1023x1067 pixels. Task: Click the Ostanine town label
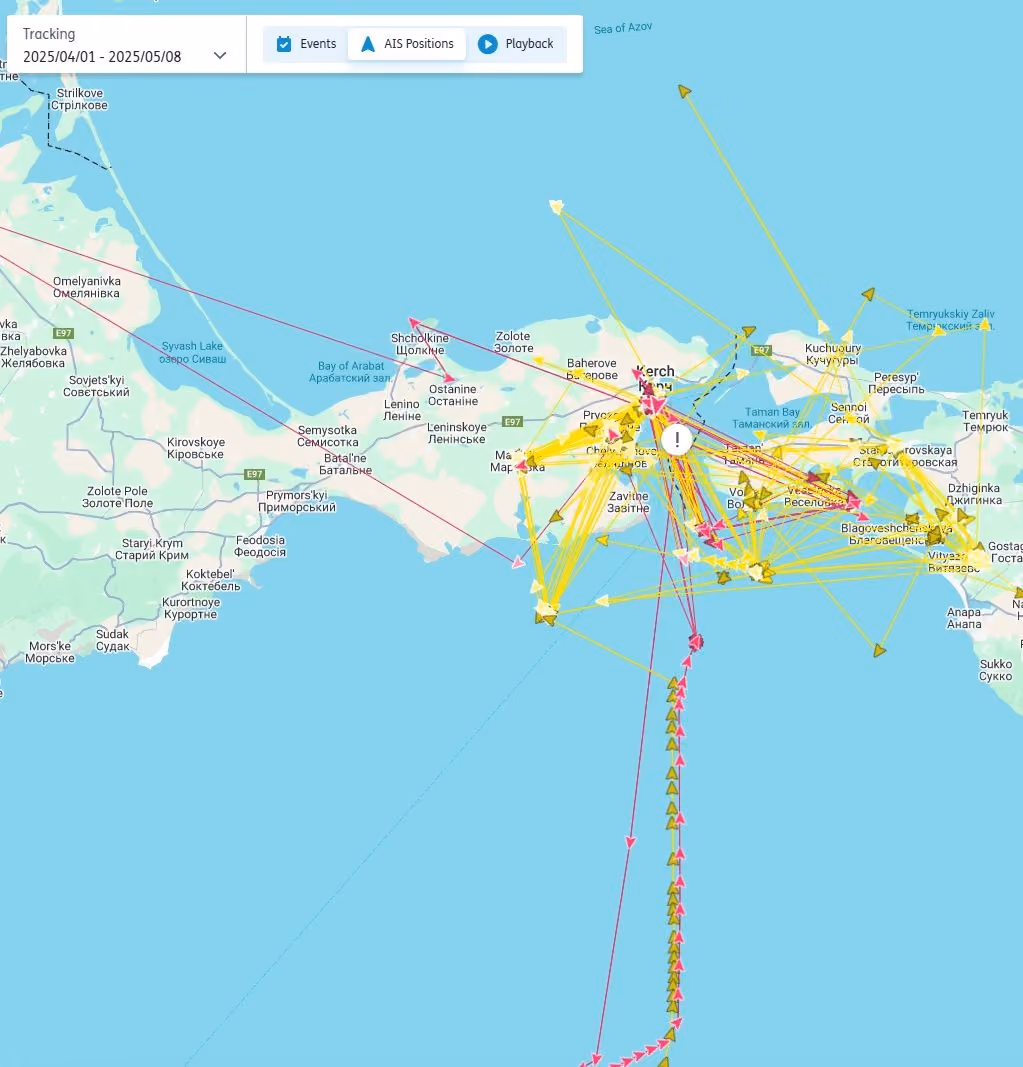coord(453,395)
